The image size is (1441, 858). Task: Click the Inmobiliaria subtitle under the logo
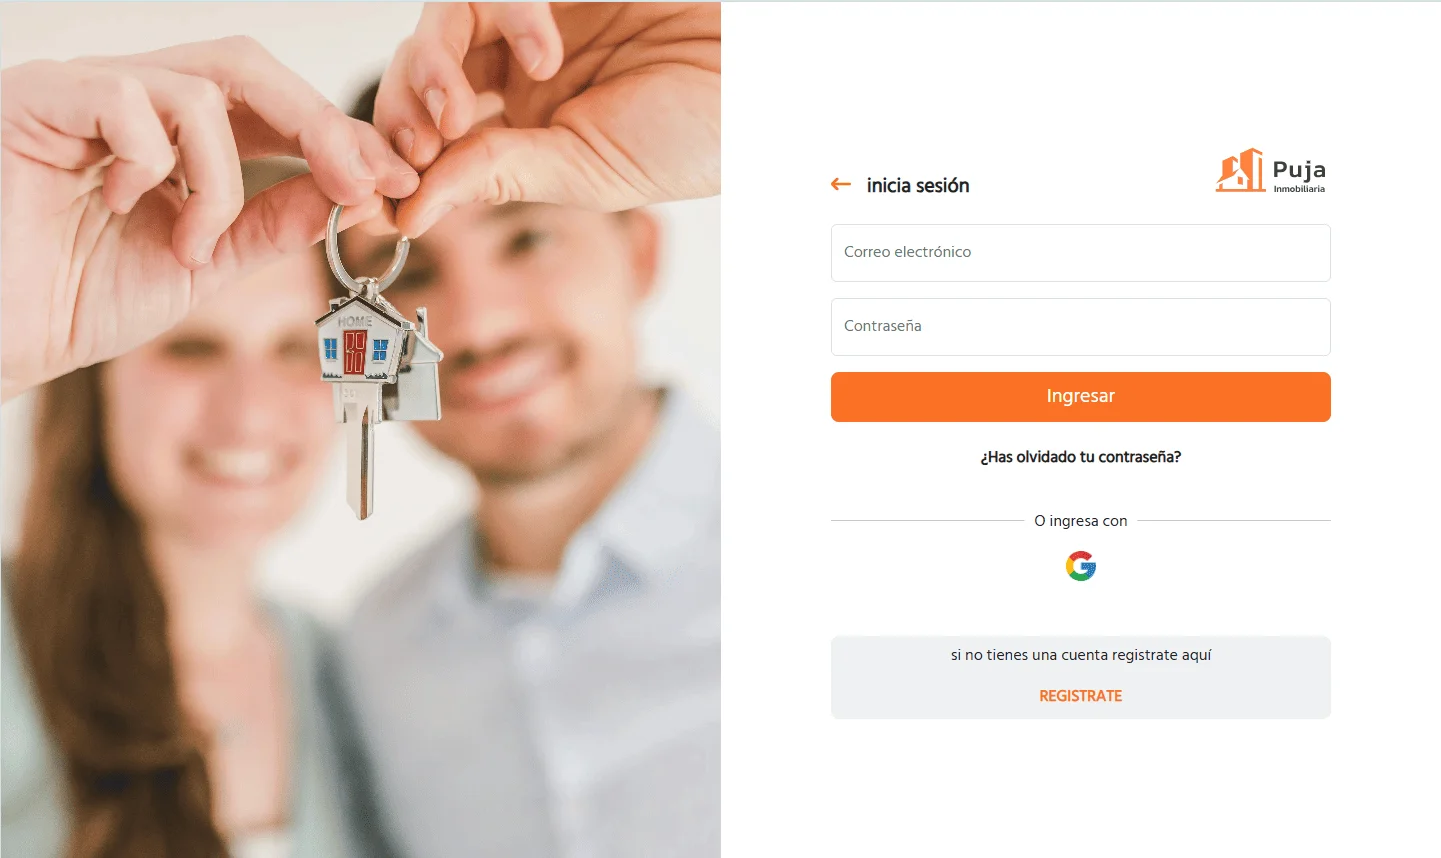[1299, 189]
